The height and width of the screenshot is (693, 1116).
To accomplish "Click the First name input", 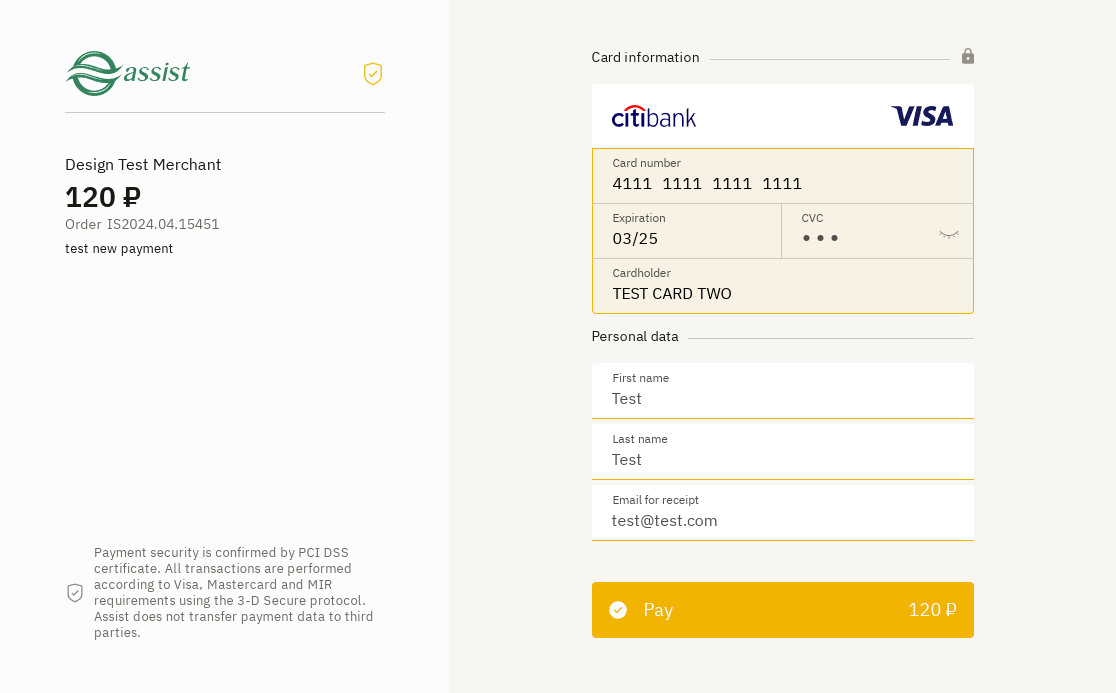I will pyautogui.click(x=782, y=398).
